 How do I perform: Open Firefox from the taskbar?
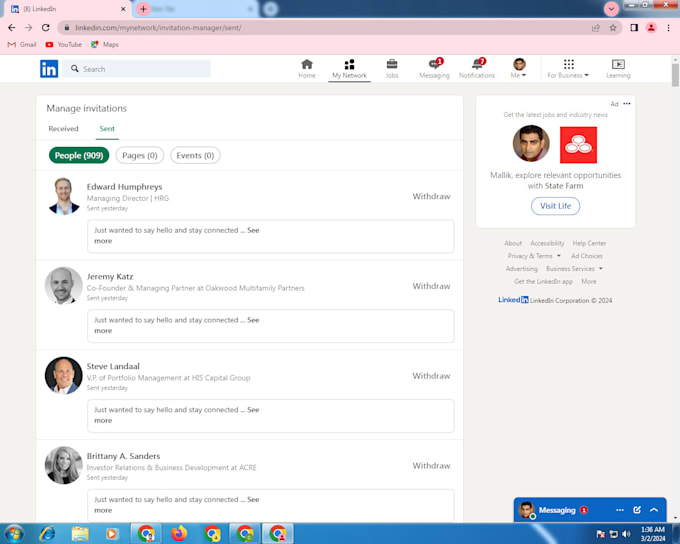click(x=179, y=534)
